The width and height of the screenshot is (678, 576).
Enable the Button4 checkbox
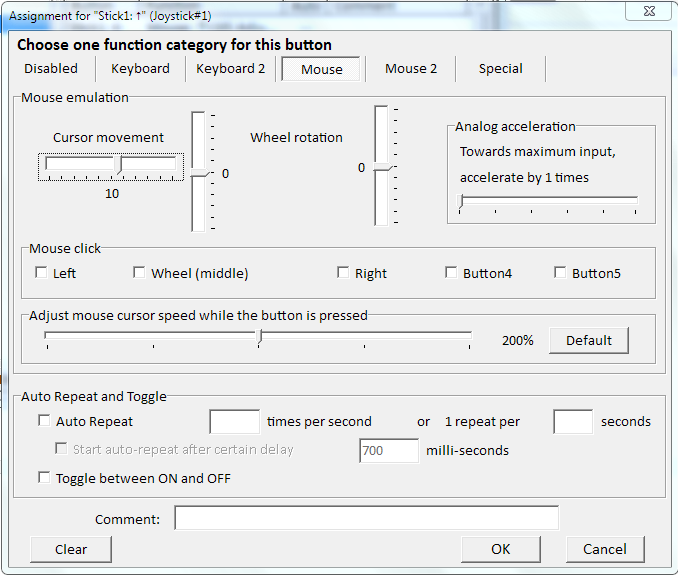pyautogui.click(x=452, y=273)
